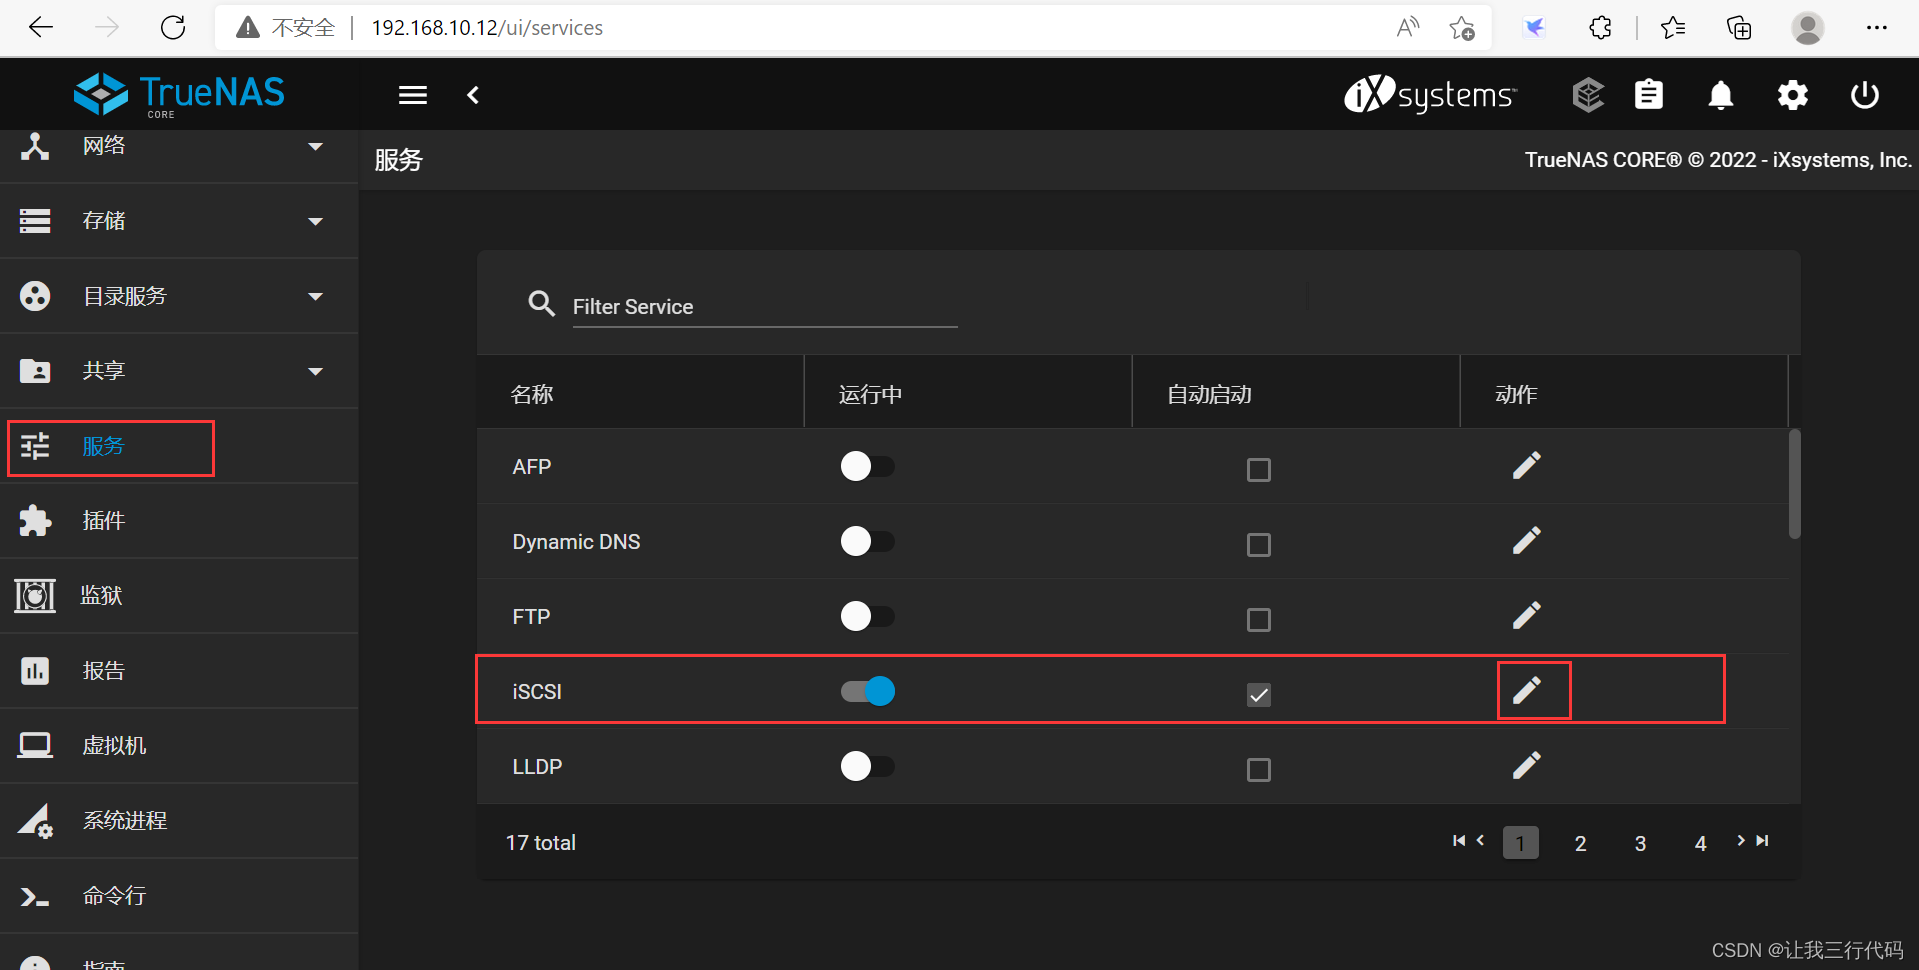Check Dynamic DNS start automatically box

point(1259,545)
